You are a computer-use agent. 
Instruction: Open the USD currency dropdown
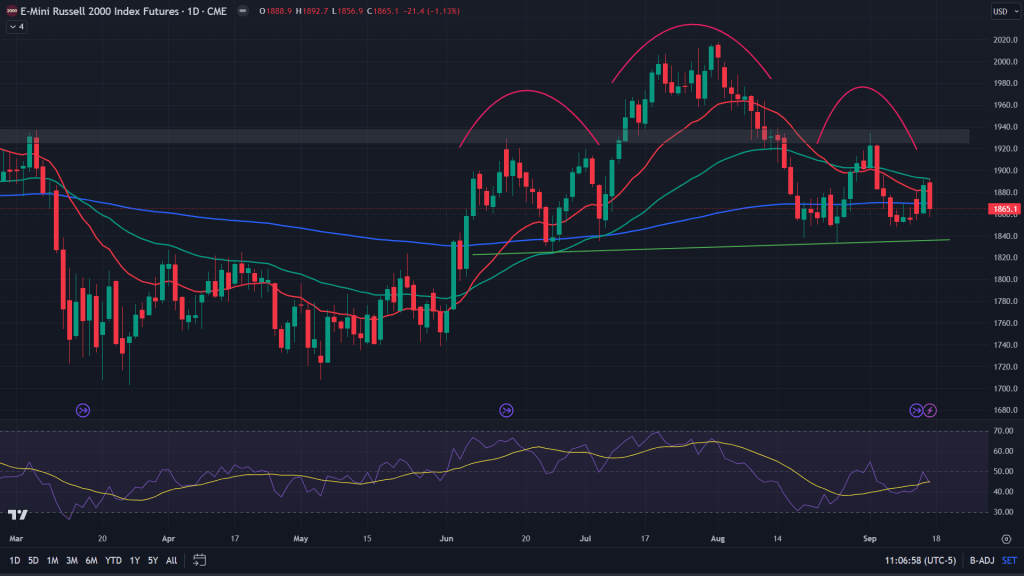[x=1002, y=11]
